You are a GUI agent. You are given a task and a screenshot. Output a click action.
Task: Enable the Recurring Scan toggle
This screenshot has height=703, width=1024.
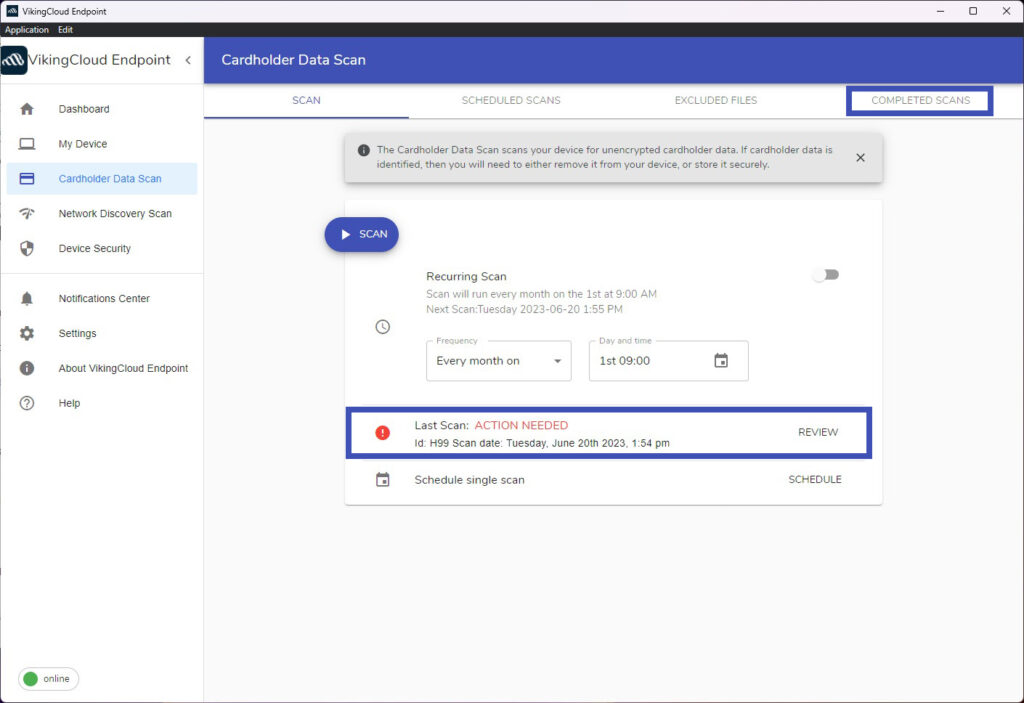(x=826, y=274)
